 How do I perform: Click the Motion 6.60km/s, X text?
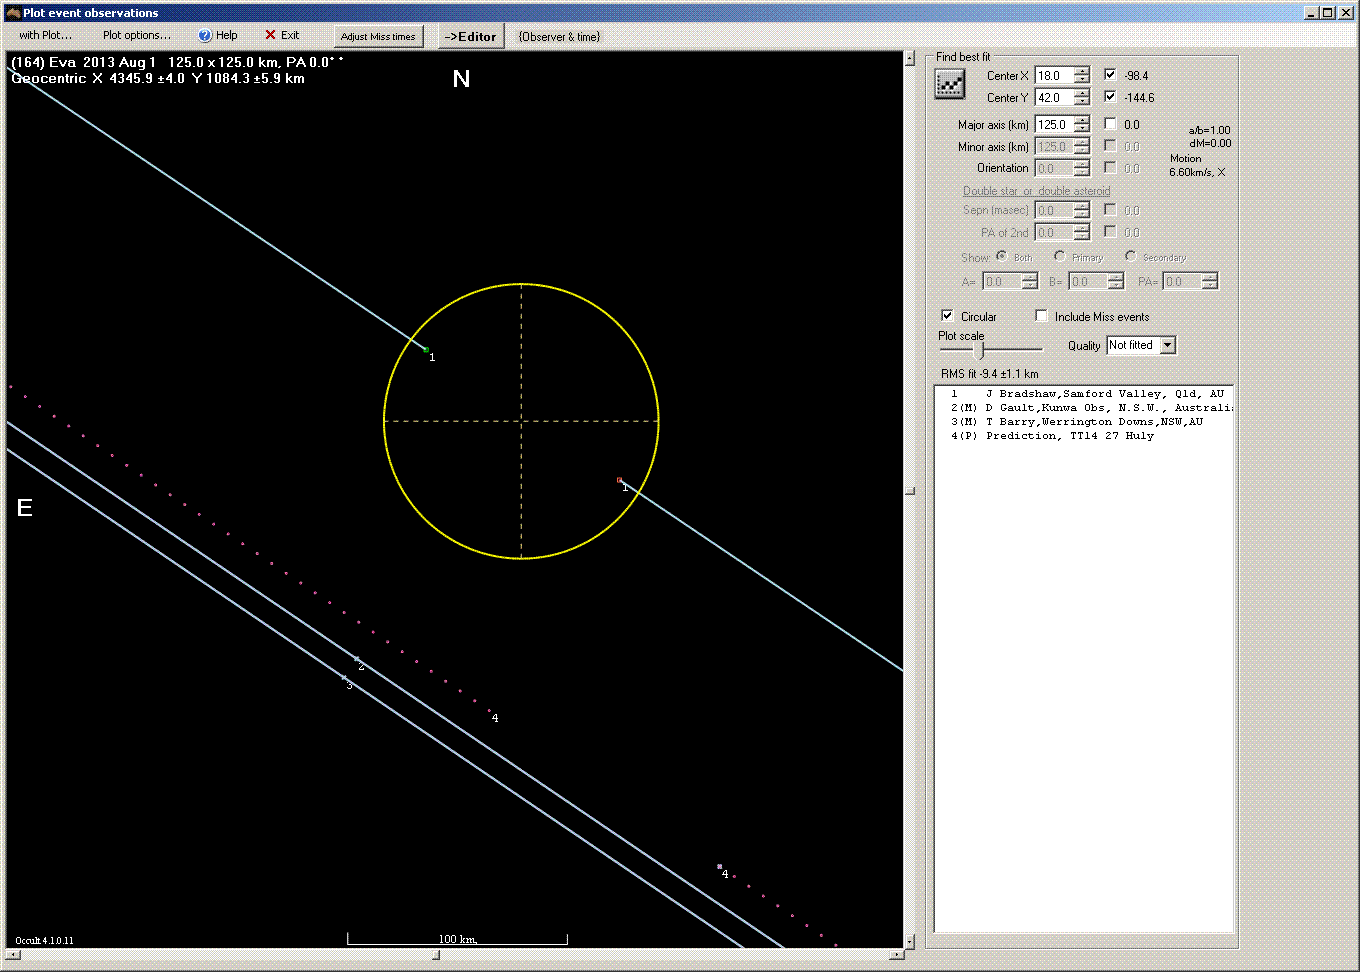(x=1196, y=165)
